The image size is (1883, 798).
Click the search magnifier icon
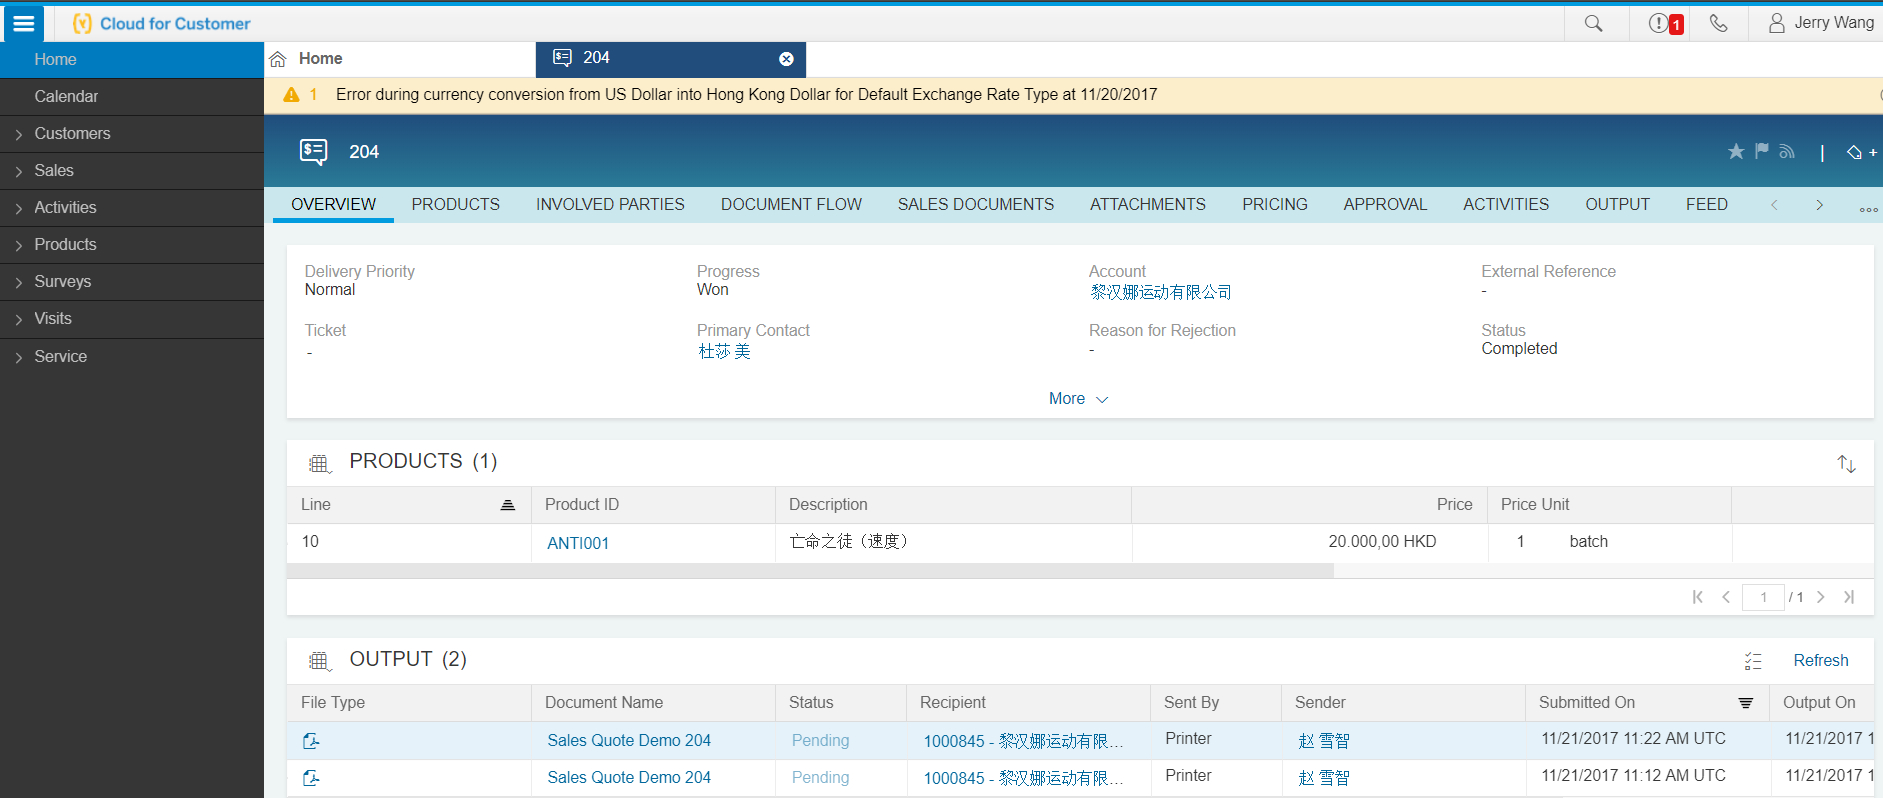[x=1594, y=23]
